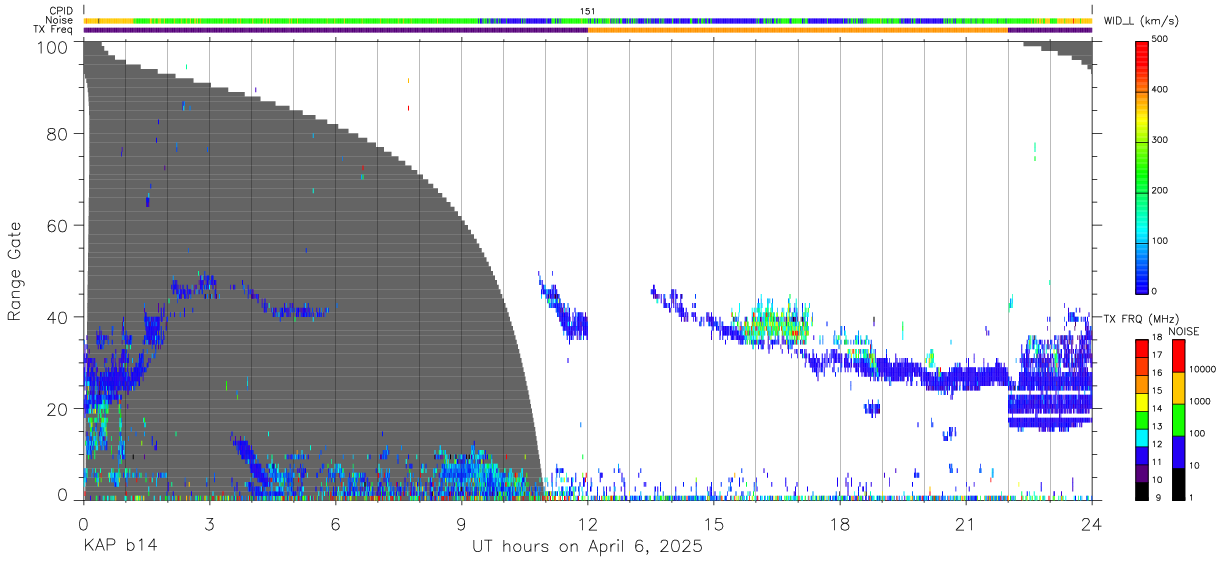Image resolution: width=1228 pixels, height=567 pixels.
Task: Click the 100 tick on Range Gate axis
Action: tap(54, 47)
